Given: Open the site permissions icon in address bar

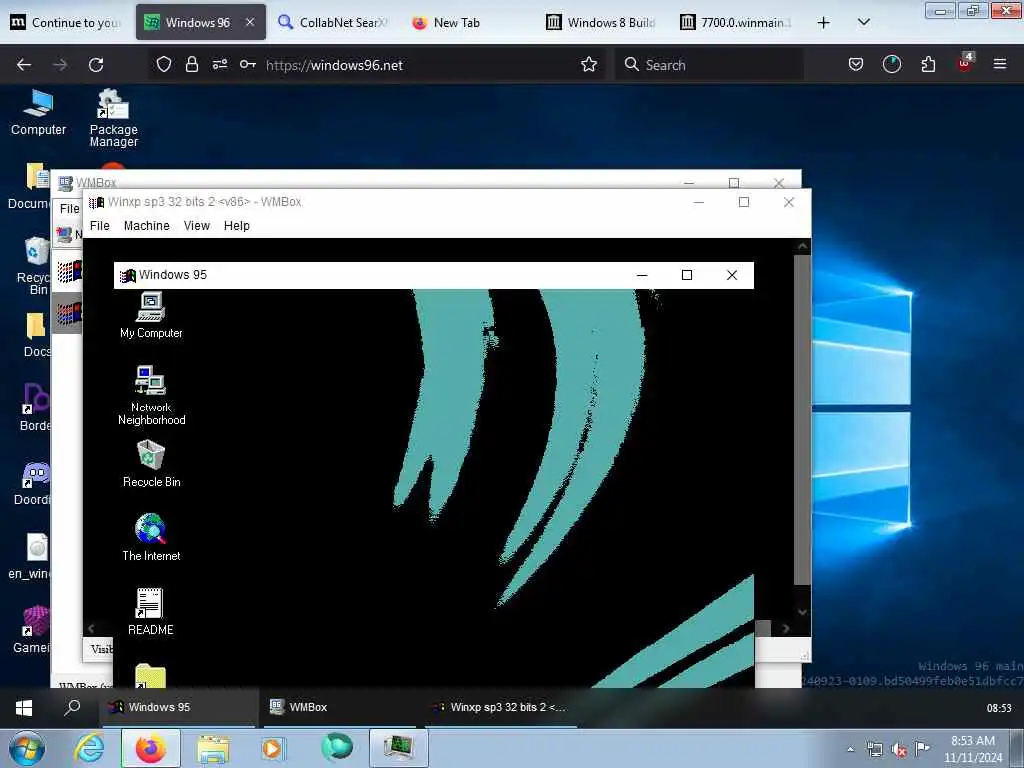Looking at the screenshot, I should 219,64.
